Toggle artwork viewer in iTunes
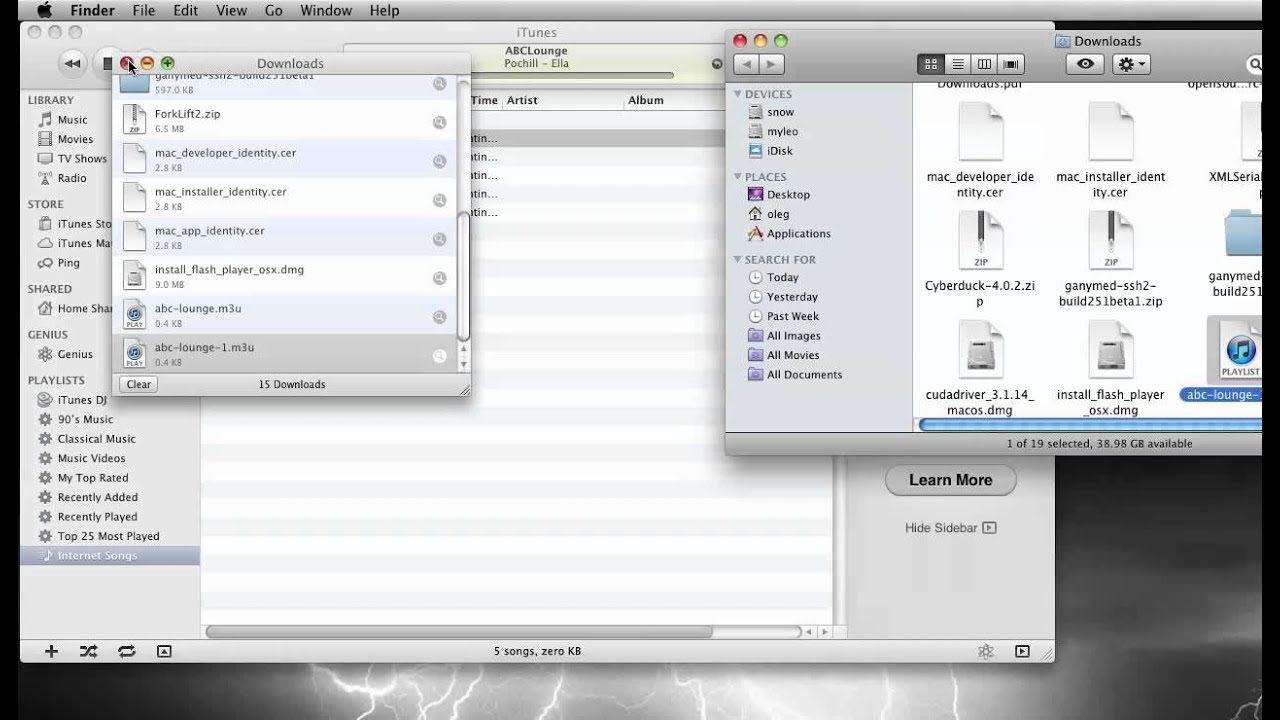 point(164,651)
